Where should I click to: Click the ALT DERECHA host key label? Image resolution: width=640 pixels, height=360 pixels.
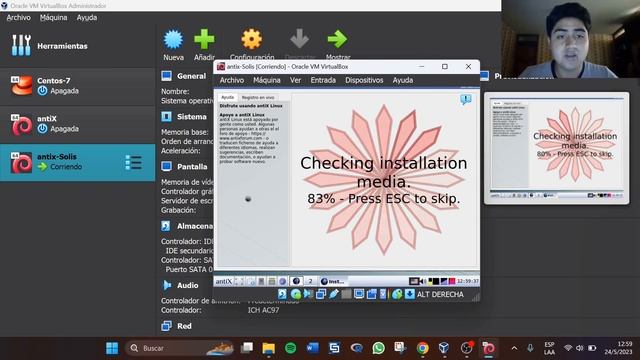440,294
